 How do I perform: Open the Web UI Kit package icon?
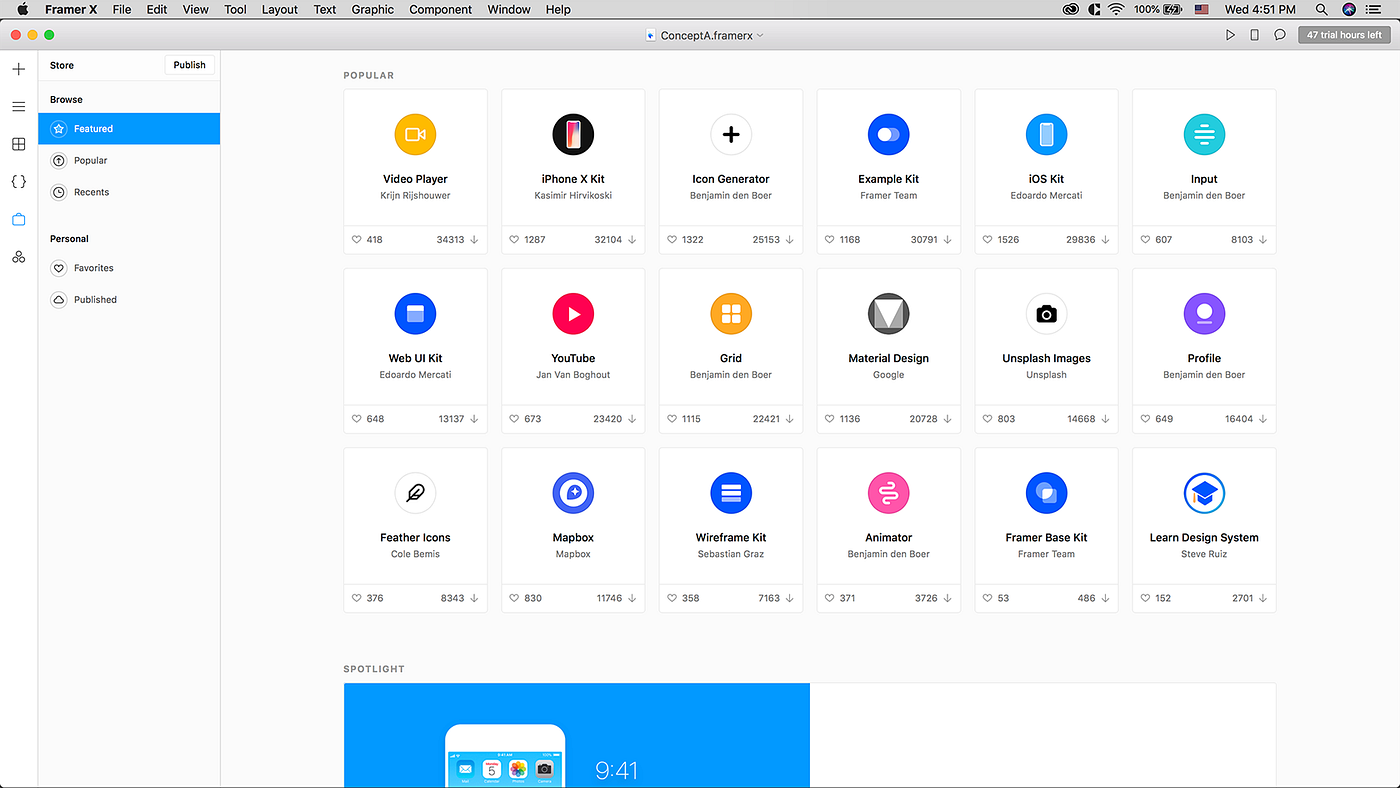pos(415,314)
